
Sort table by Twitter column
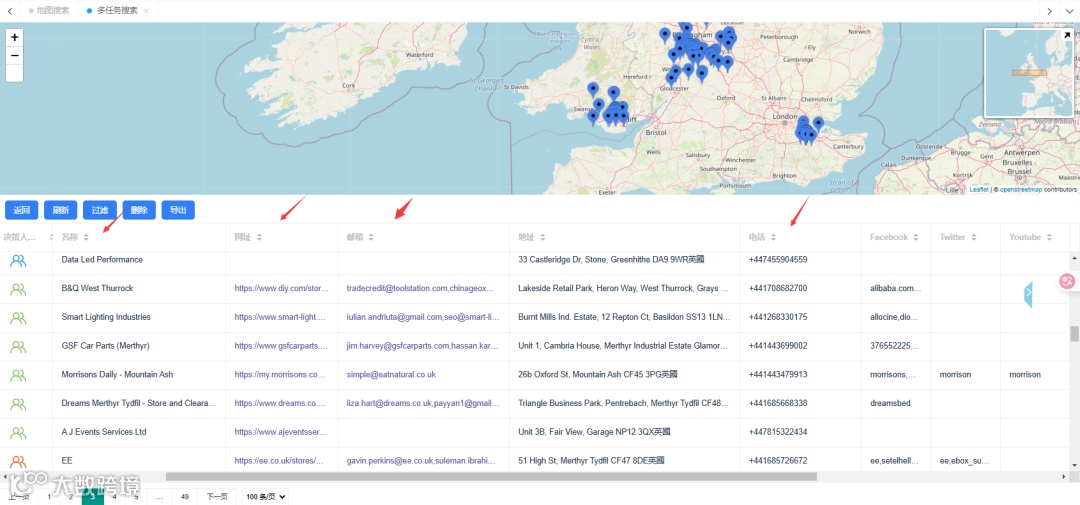pos(973,237)
